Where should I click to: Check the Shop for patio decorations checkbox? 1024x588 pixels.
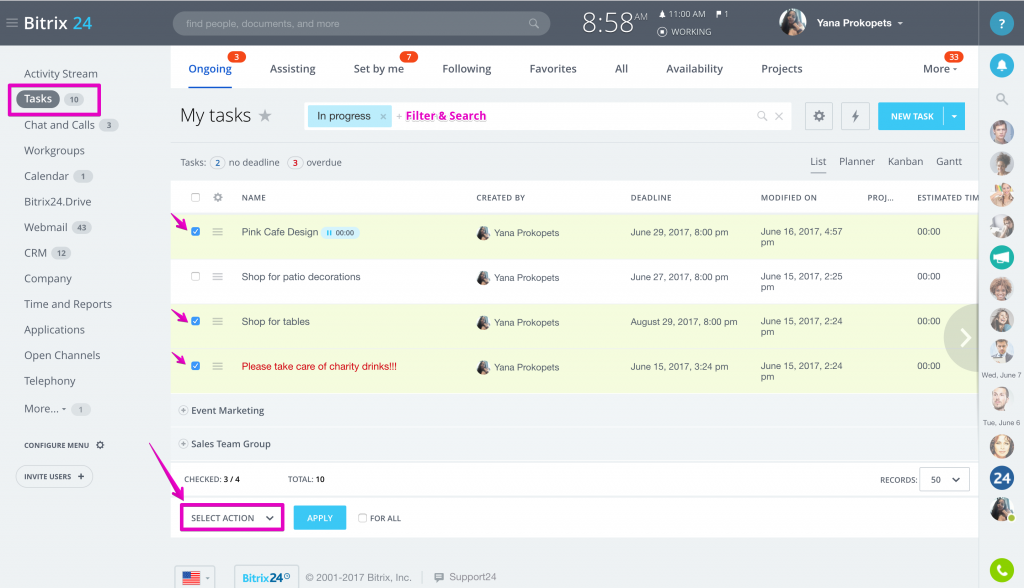195,276
